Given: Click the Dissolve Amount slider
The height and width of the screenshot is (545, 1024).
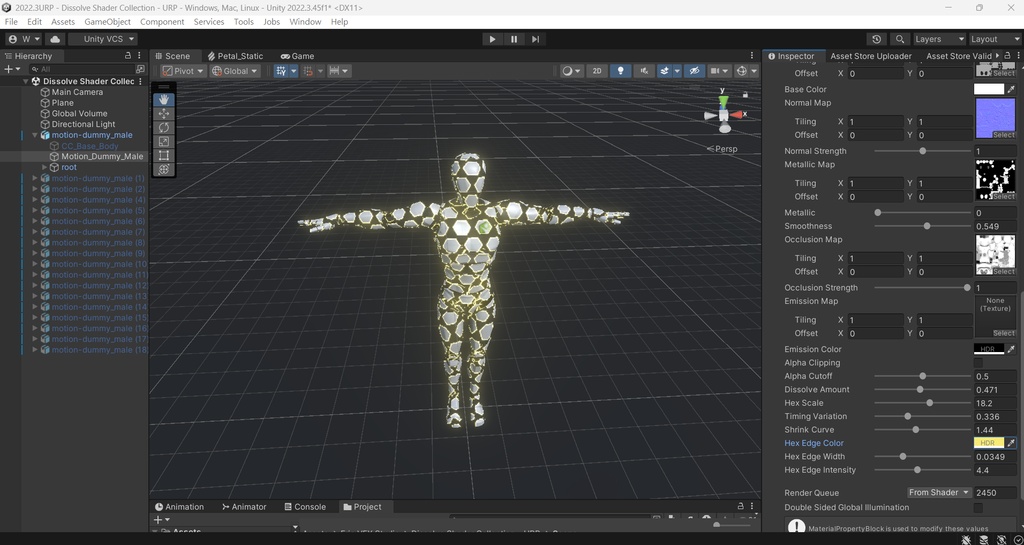Looking at the screenshot, I should point(922,390).
